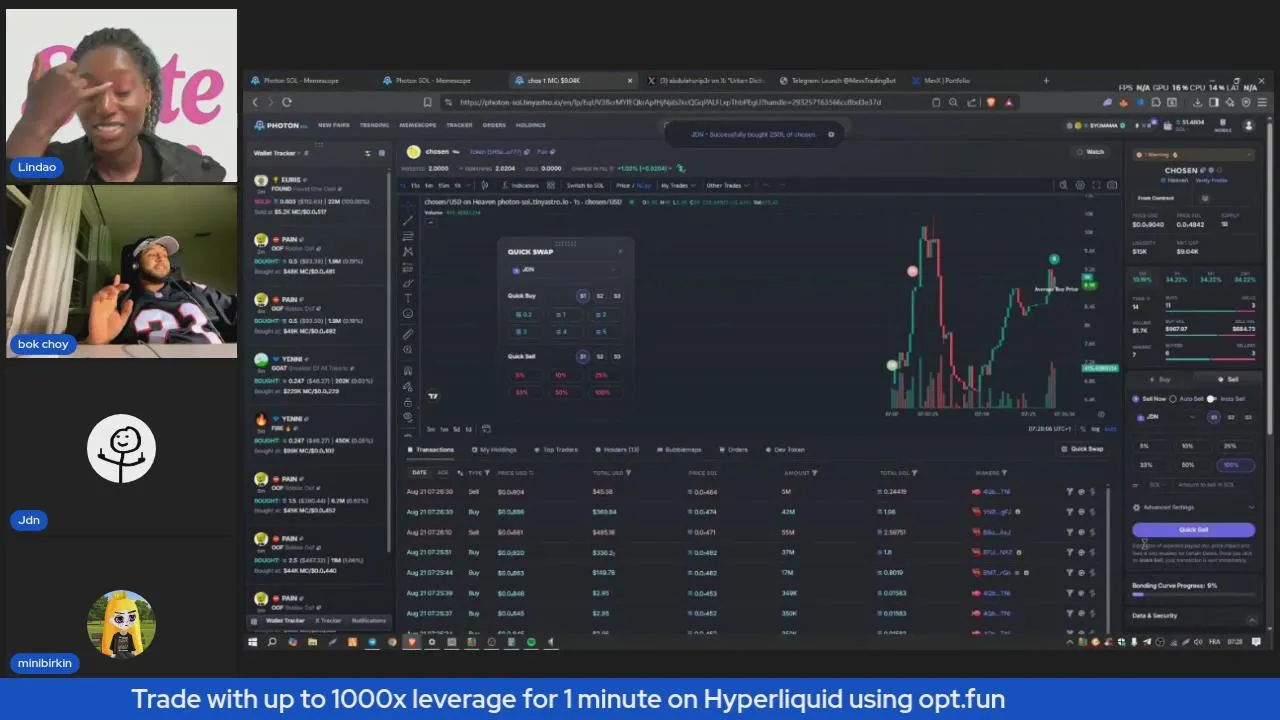Open the Holders (13) tab
Viewport: 1280px width, 720px height.
pyautogui.click(x=617, y=450)
